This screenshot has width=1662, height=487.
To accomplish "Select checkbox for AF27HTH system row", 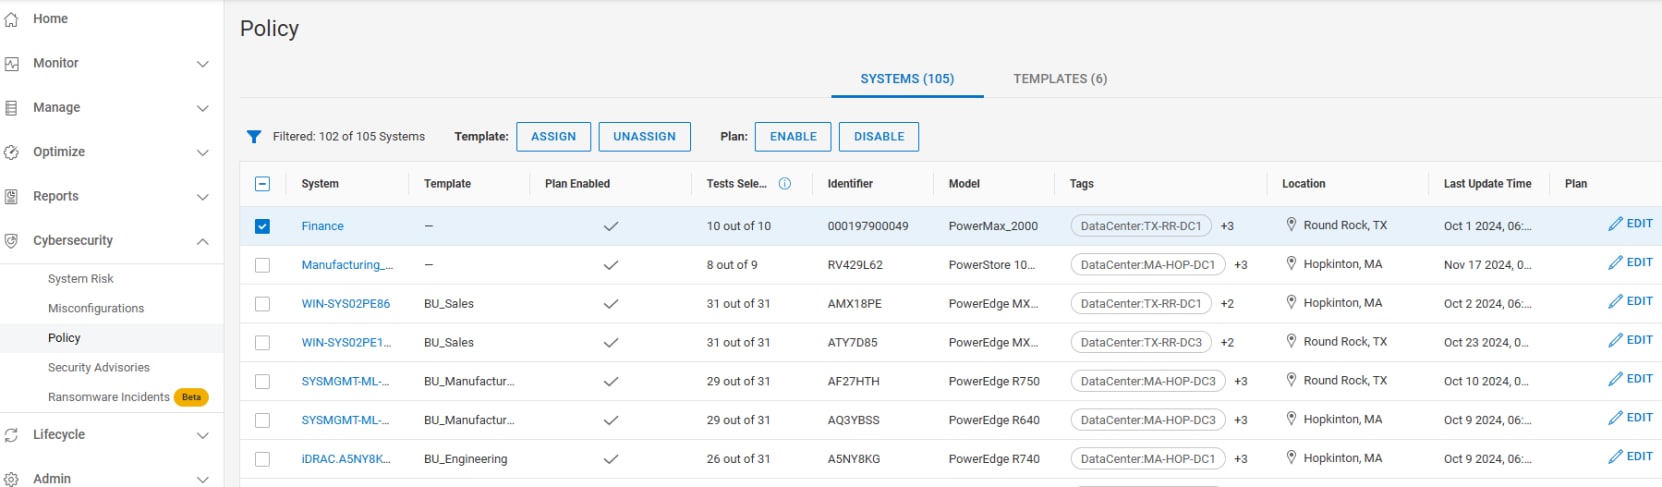I will tap(262, 381).
